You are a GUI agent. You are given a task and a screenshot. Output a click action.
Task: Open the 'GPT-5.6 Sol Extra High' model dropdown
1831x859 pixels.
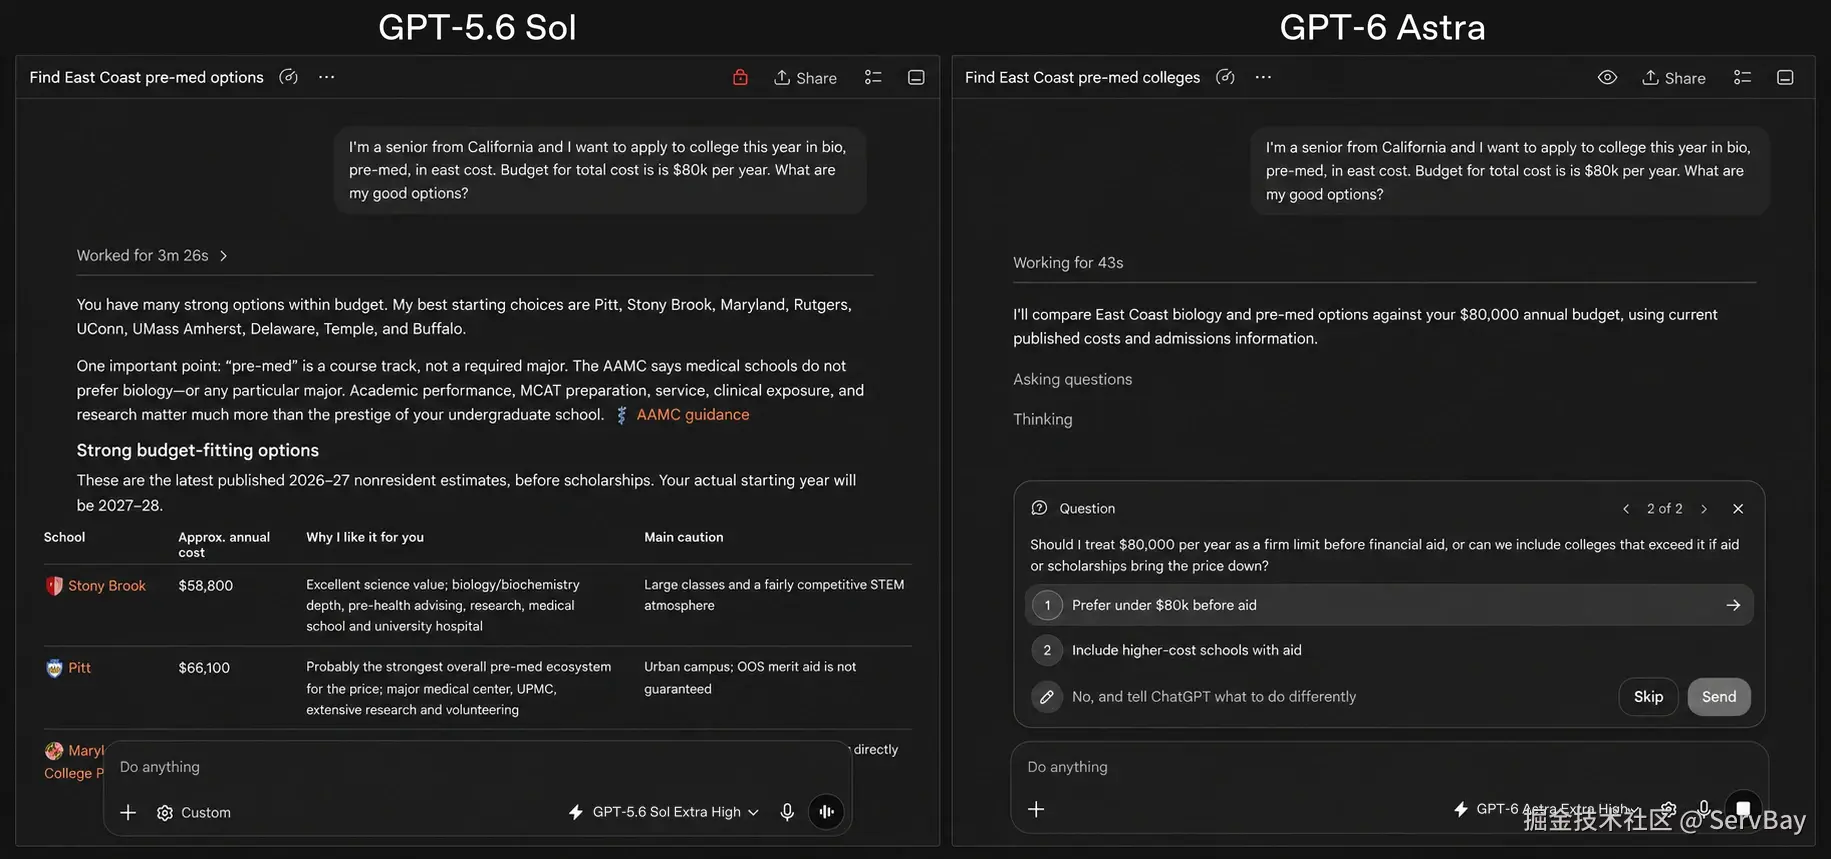[664, 812]
